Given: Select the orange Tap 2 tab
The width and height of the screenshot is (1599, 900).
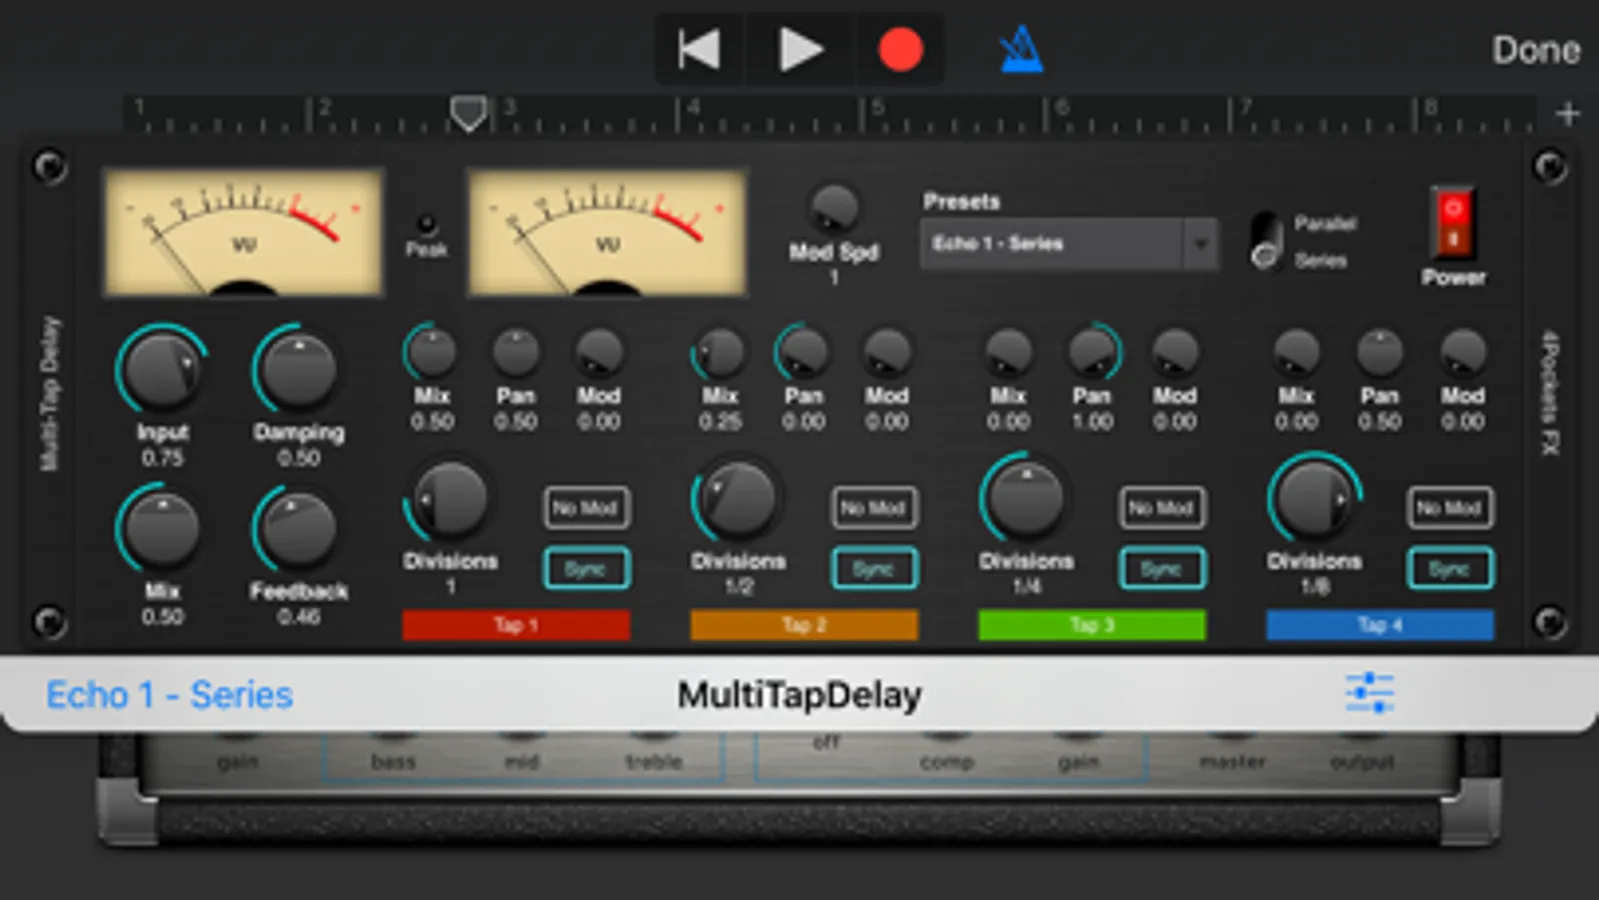Looking at the screenshot, I should pyautogui.click(x=804, y=625).
